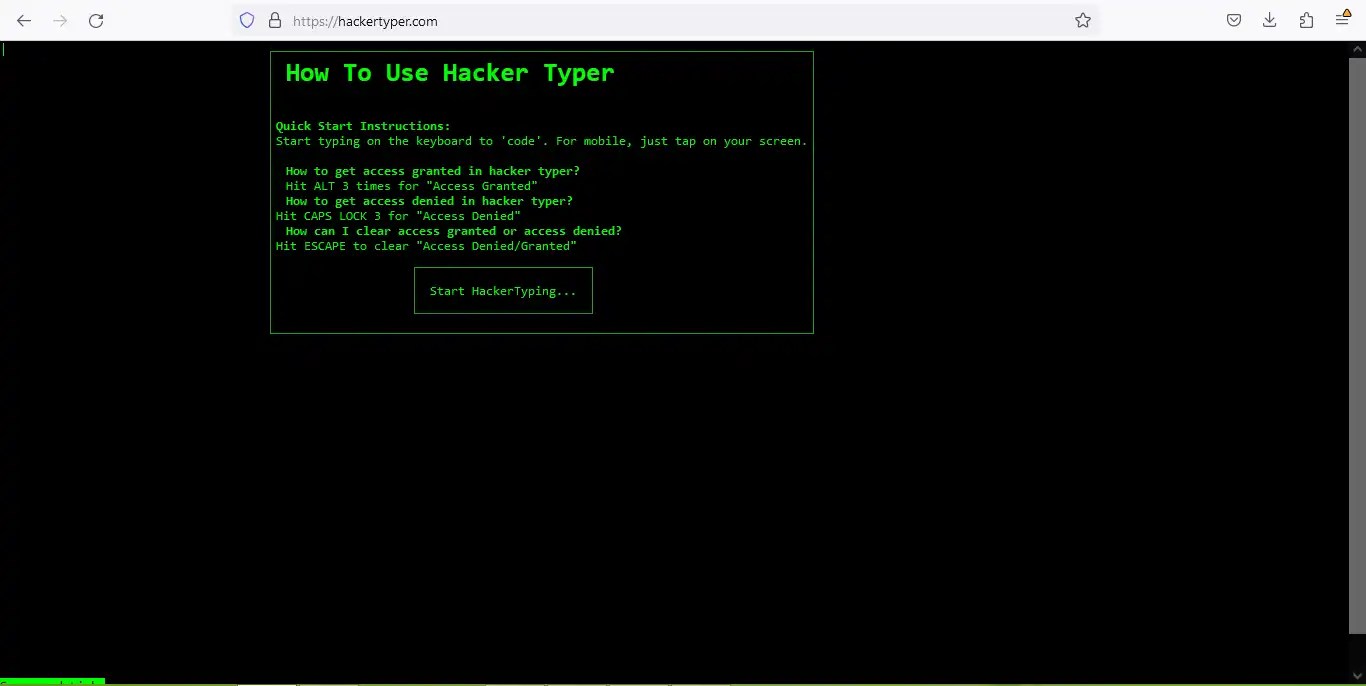Screen dimensions: 1366x686
Task: Click 'Hit CAPS LOCK 3' line
Action: [398, 216]
